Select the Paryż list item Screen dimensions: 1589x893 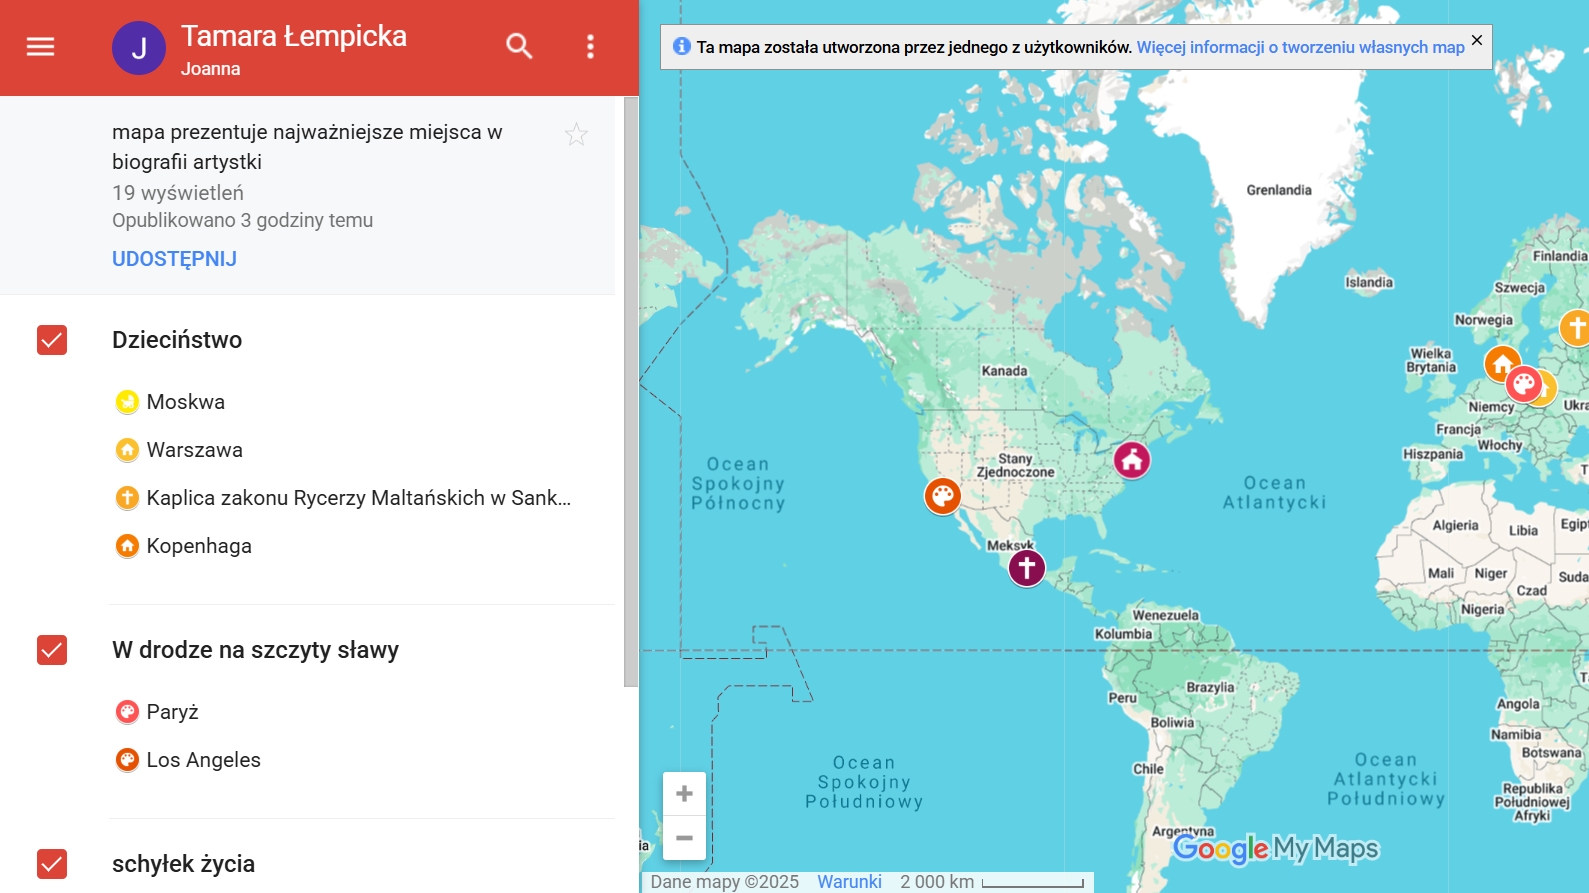[x=172, y=712]
